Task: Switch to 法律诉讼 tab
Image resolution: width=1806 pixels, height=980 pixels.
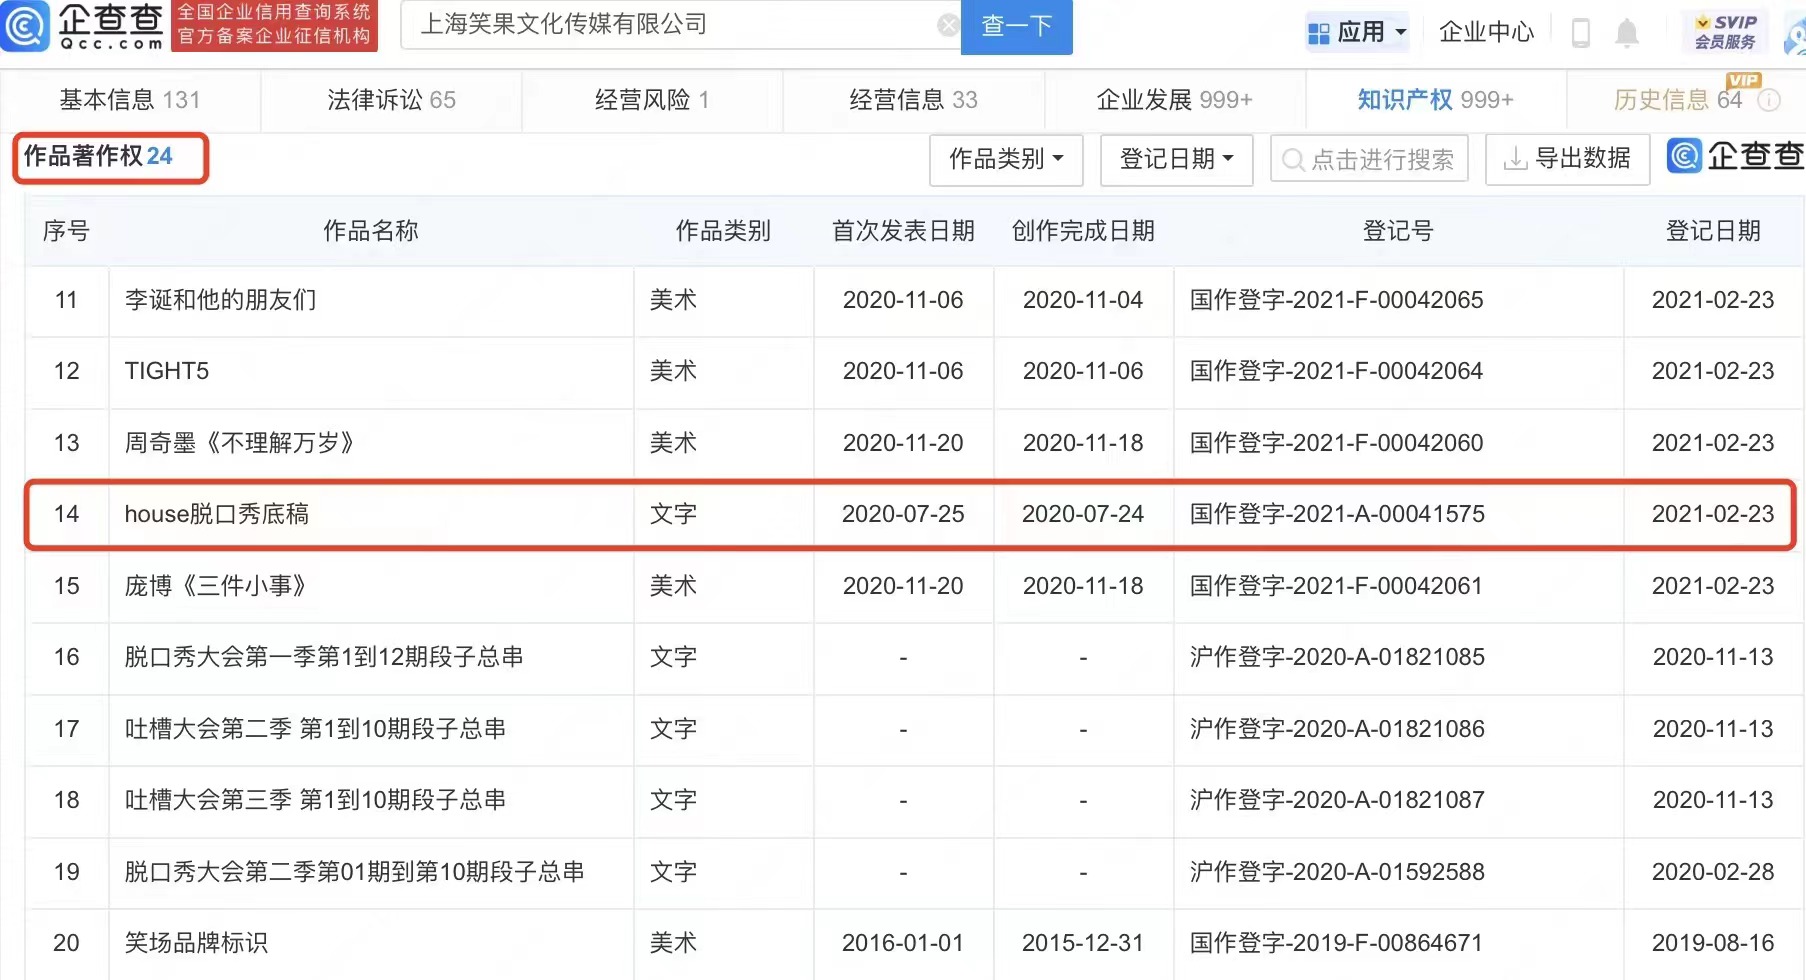Action: click(x=391, y=100)
